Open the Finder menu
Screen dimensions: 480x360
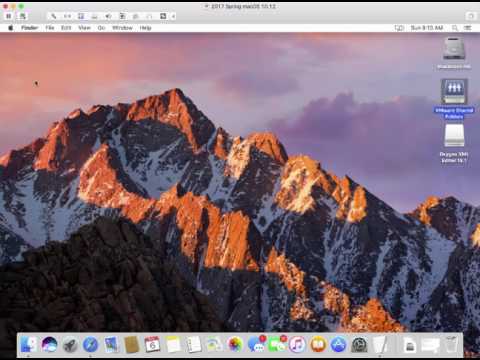pyautogui.click(x=30, y=28)
